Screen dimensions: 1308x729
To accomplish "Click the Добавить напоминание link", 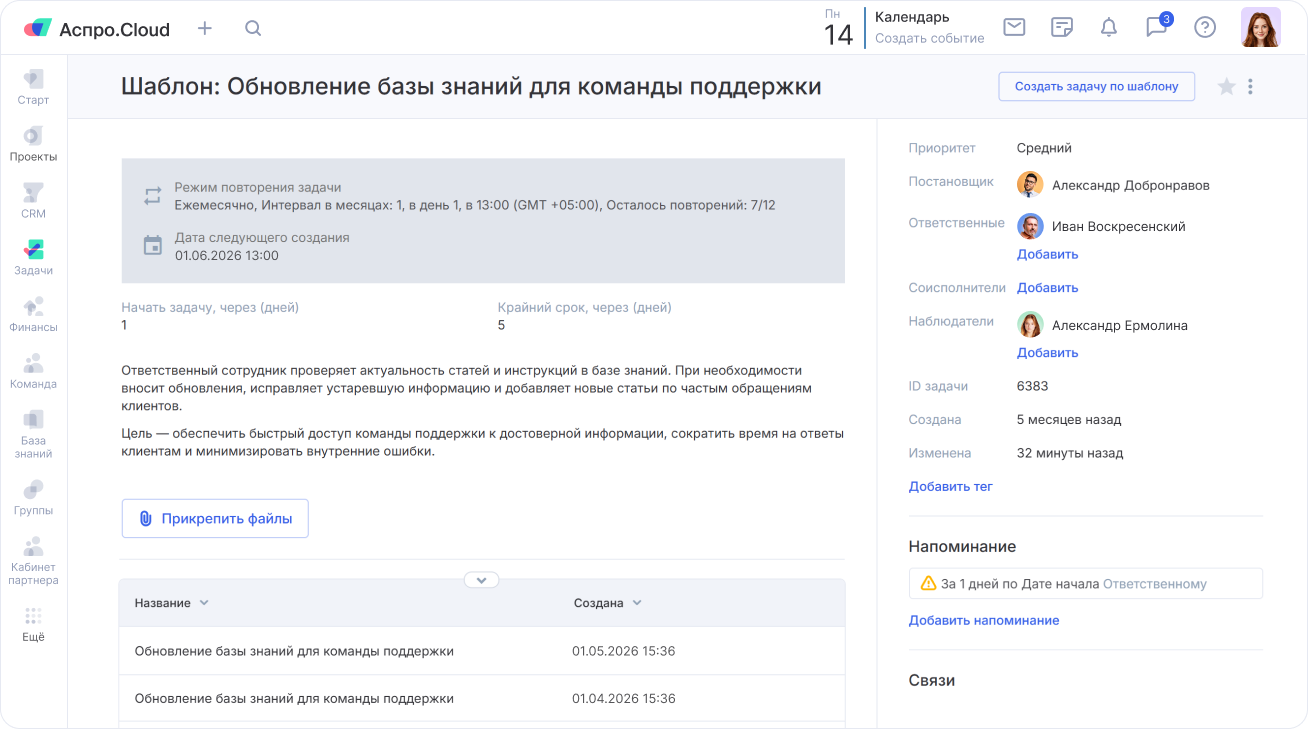I will (983, 620).
